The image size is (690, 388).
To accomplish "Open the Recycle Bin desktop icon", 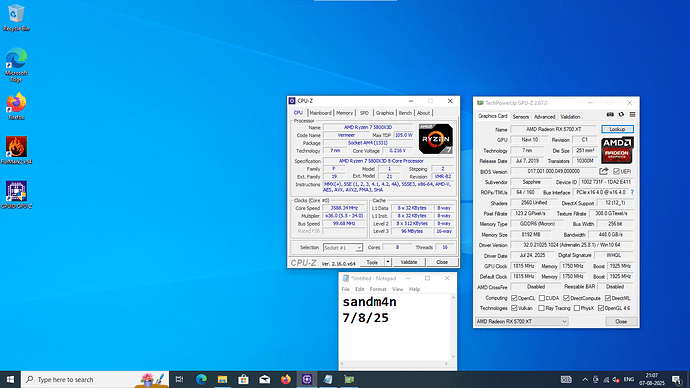I will (16, 18).
